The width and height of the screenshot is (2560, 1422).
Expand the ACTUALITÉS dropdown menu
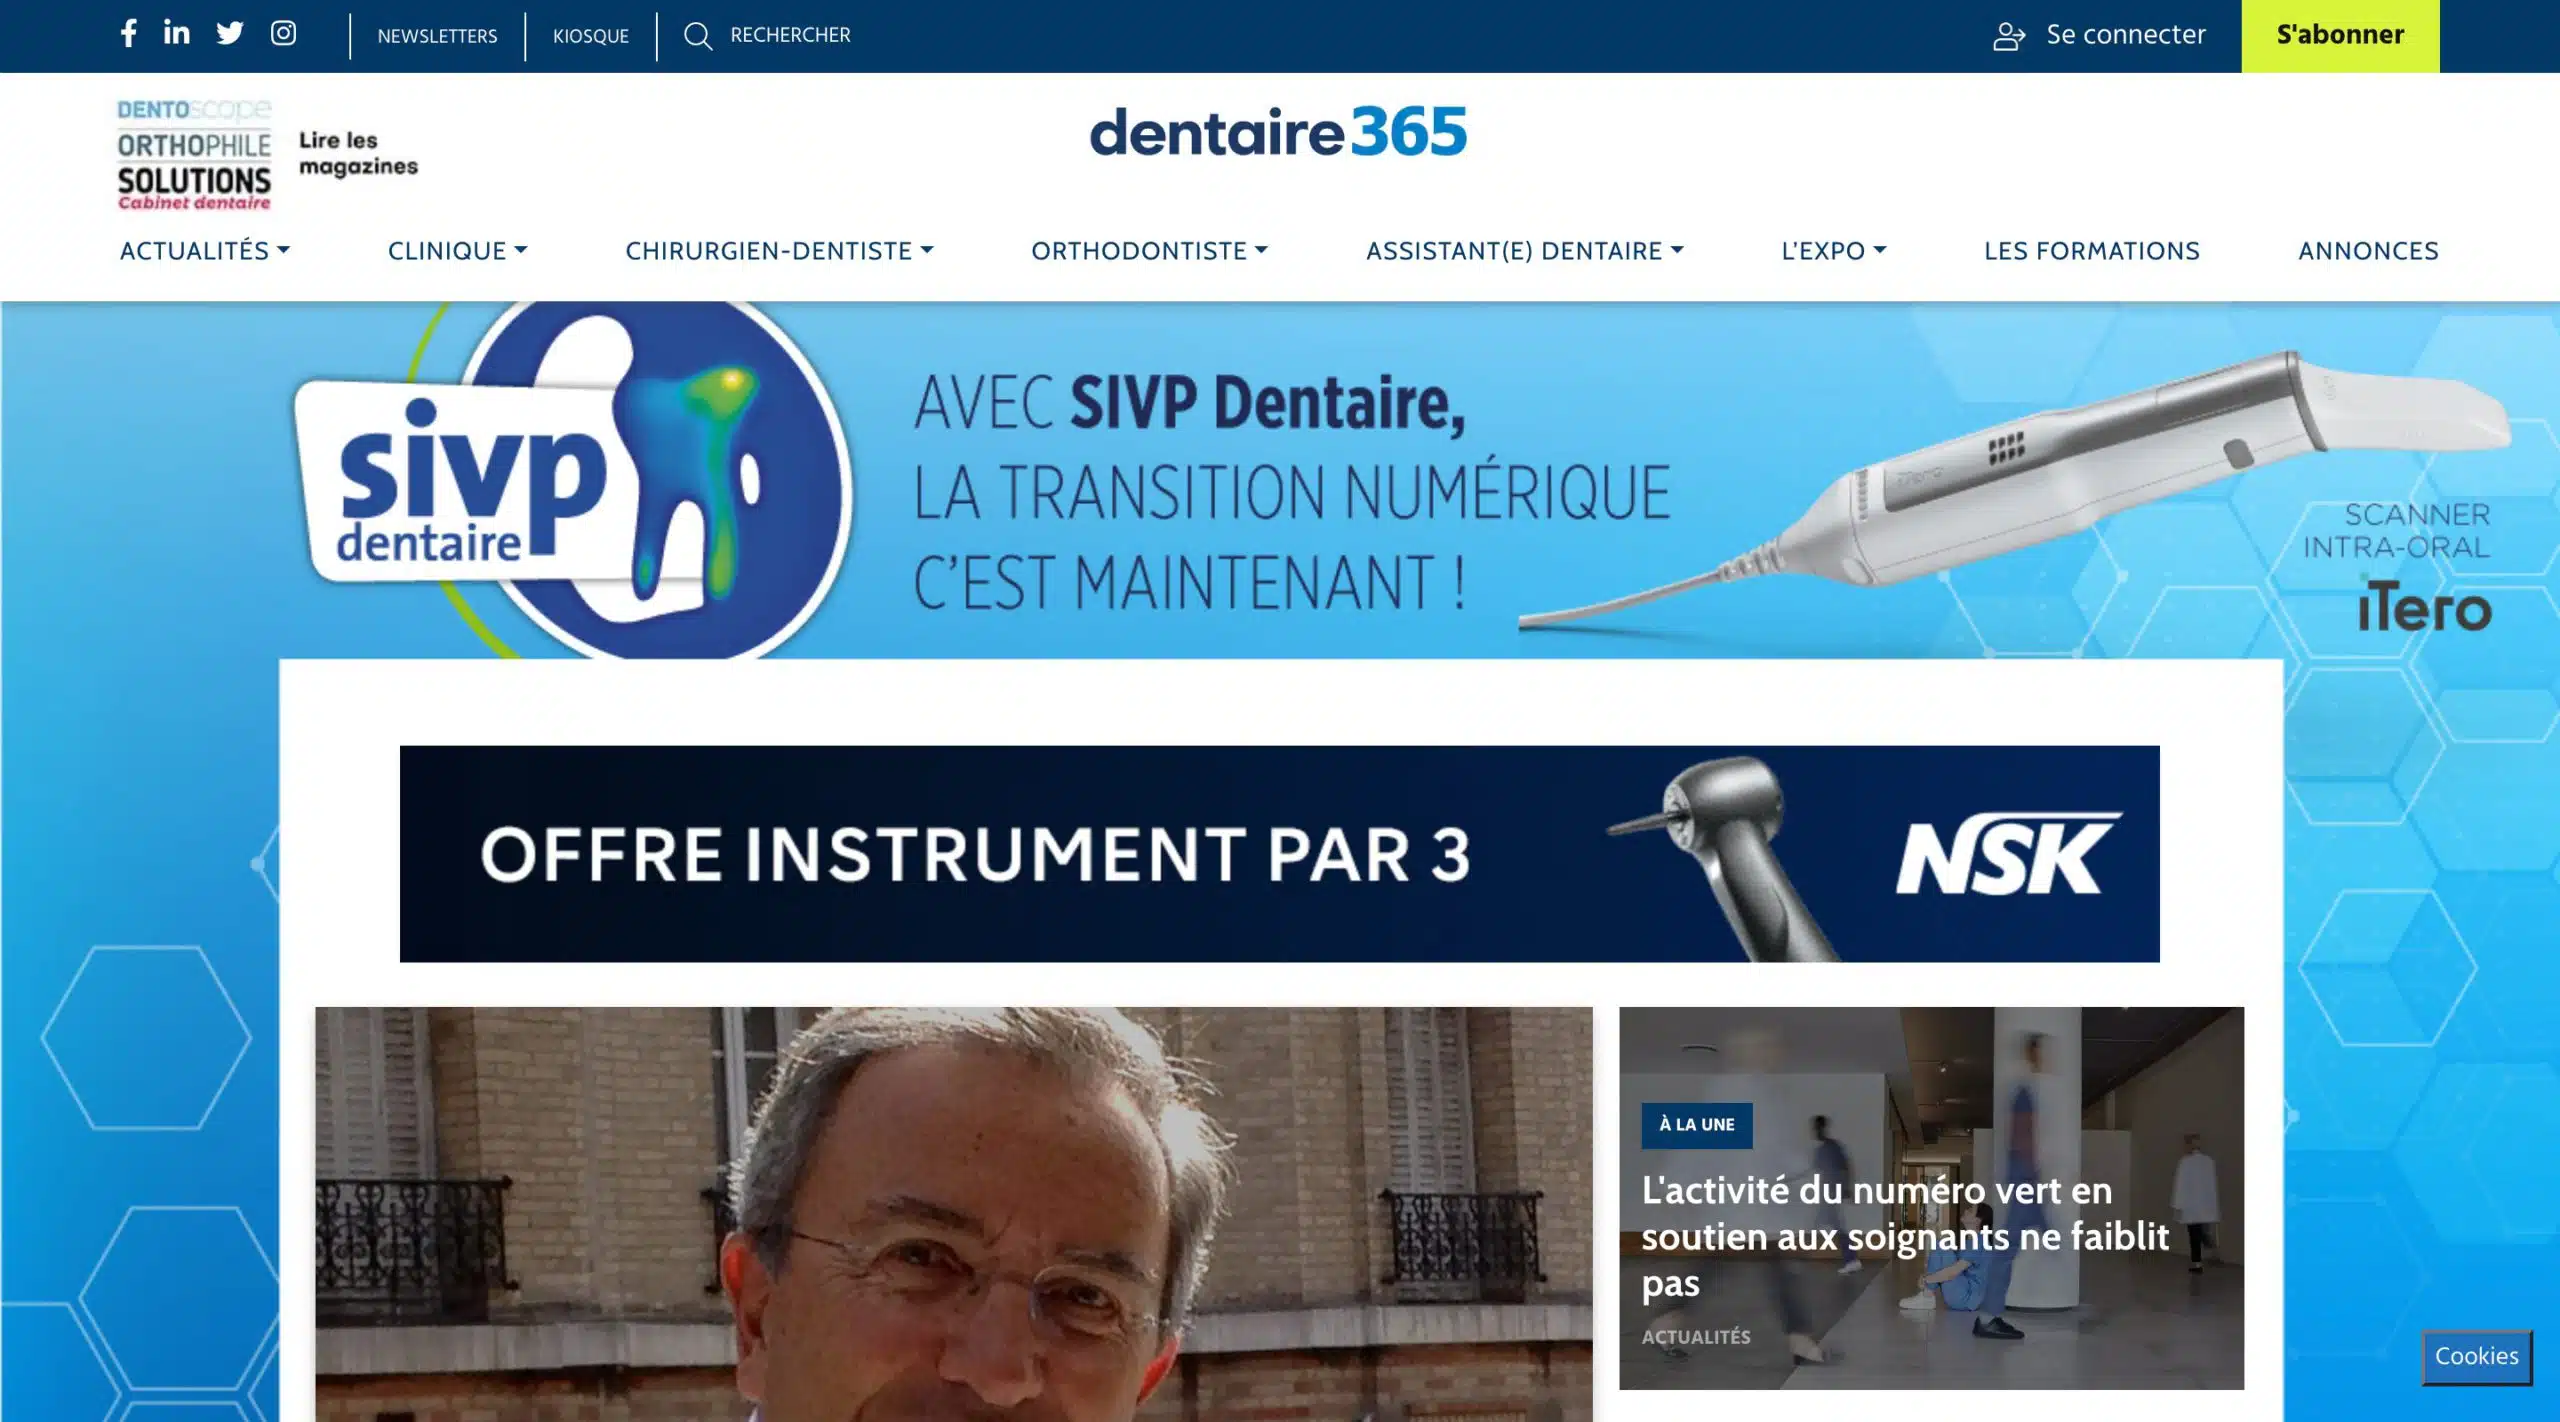205,251
